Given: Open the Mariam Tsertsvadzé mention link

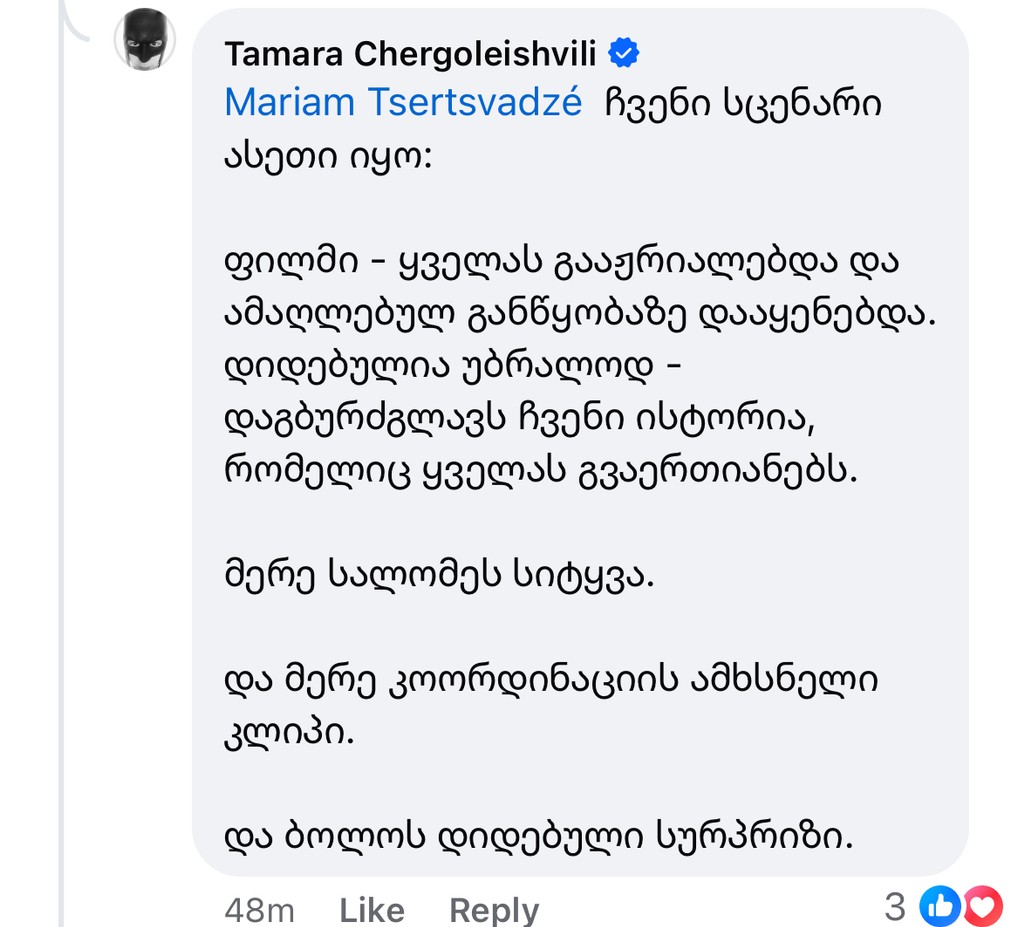Looking at the screenshot, I should 403,102.
